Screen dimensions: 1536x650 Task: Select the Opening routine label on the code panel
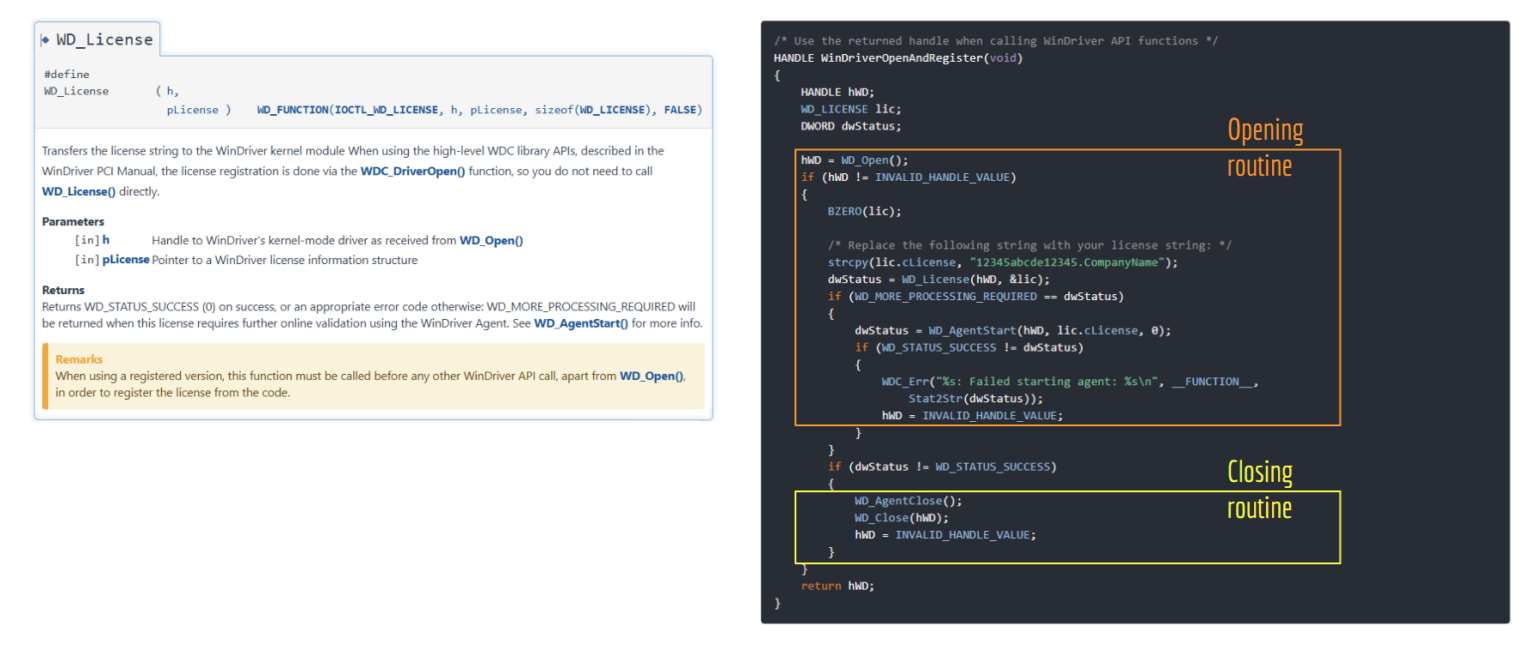[x=1264, y=147]
